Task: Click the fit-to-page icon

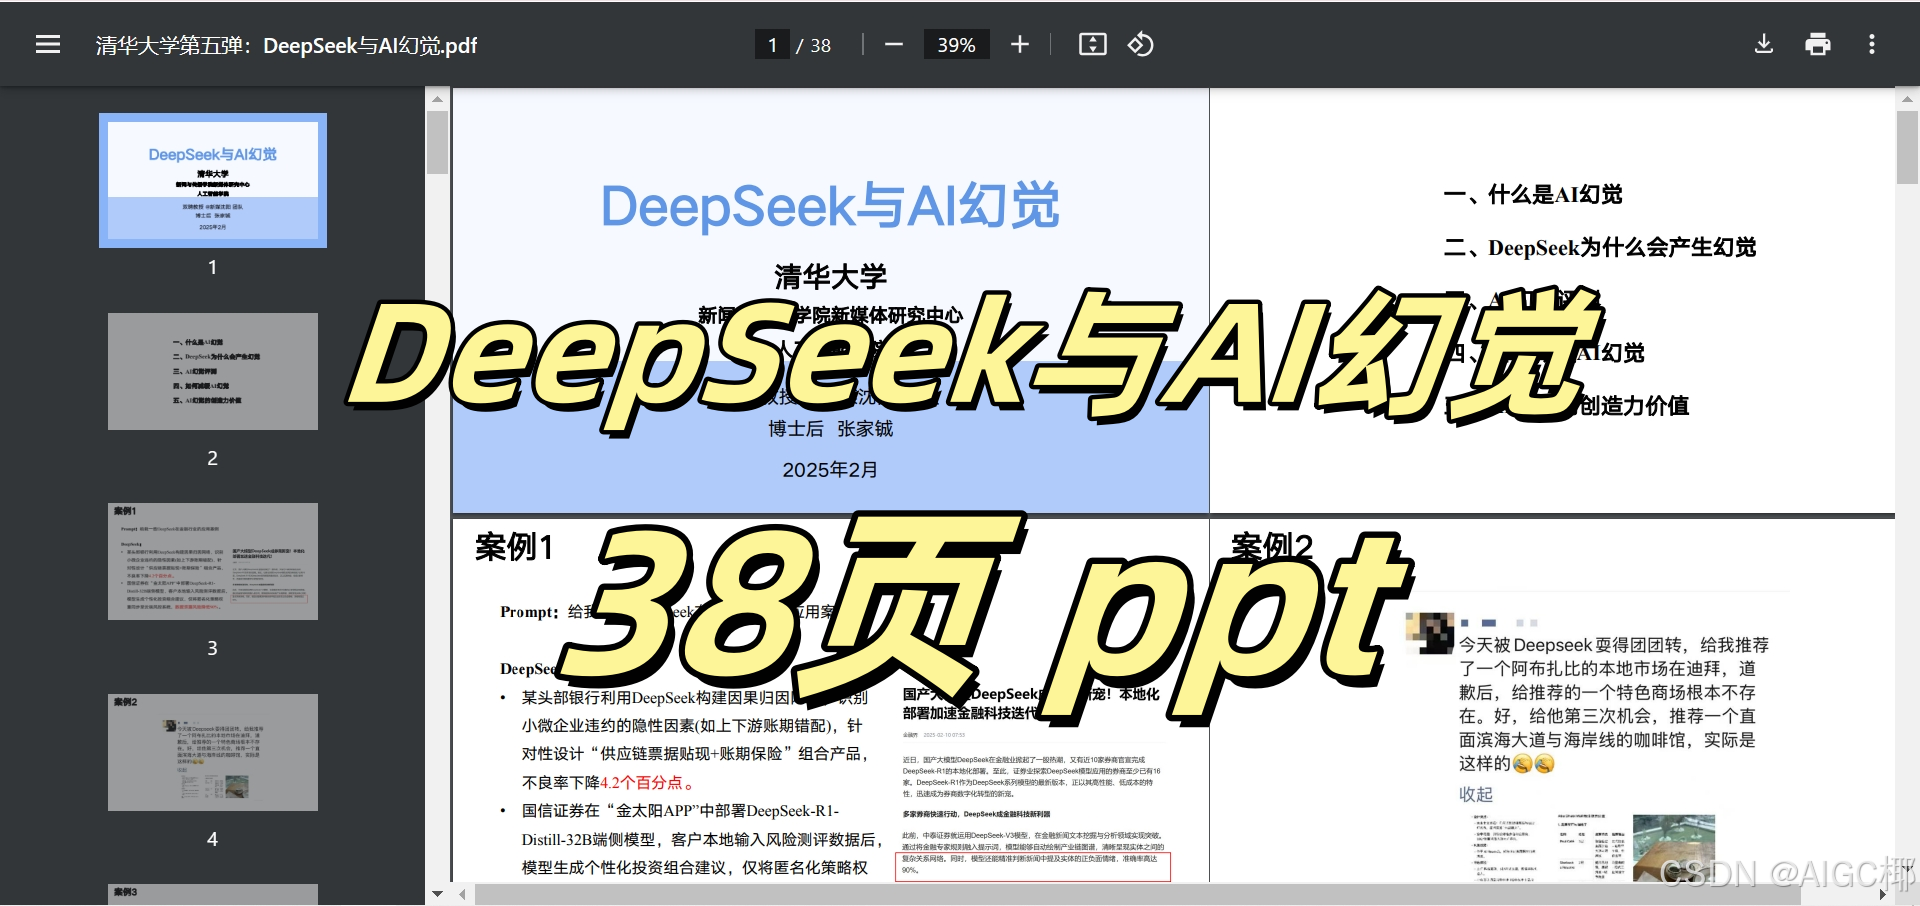Action: click(1092, 44)
